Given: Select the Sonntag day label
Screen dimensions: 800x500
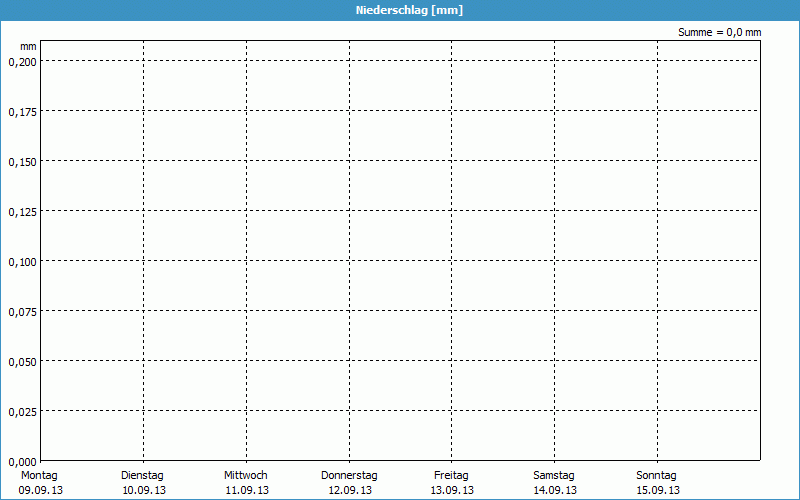Looking at the screenshot, I should 657,476.
